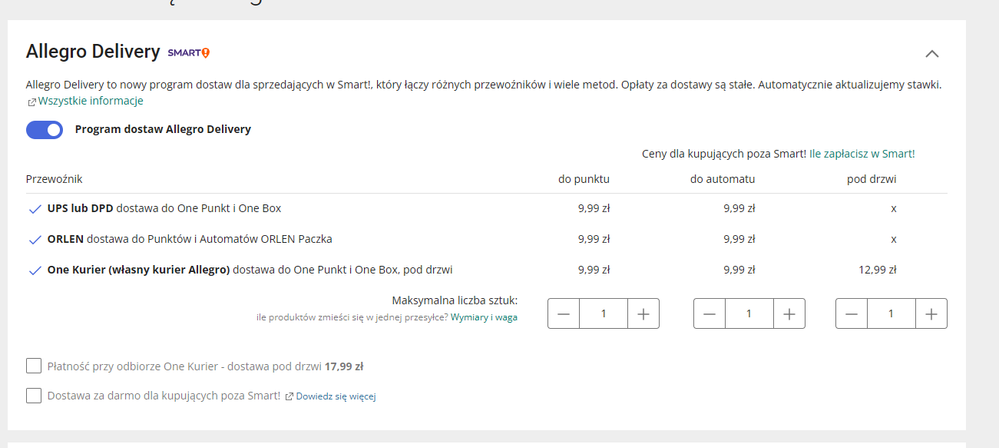This screenshot has width=999, height=448.
Task: Increase quantity in pod drzwi stepper
Action: click(931, 314)
